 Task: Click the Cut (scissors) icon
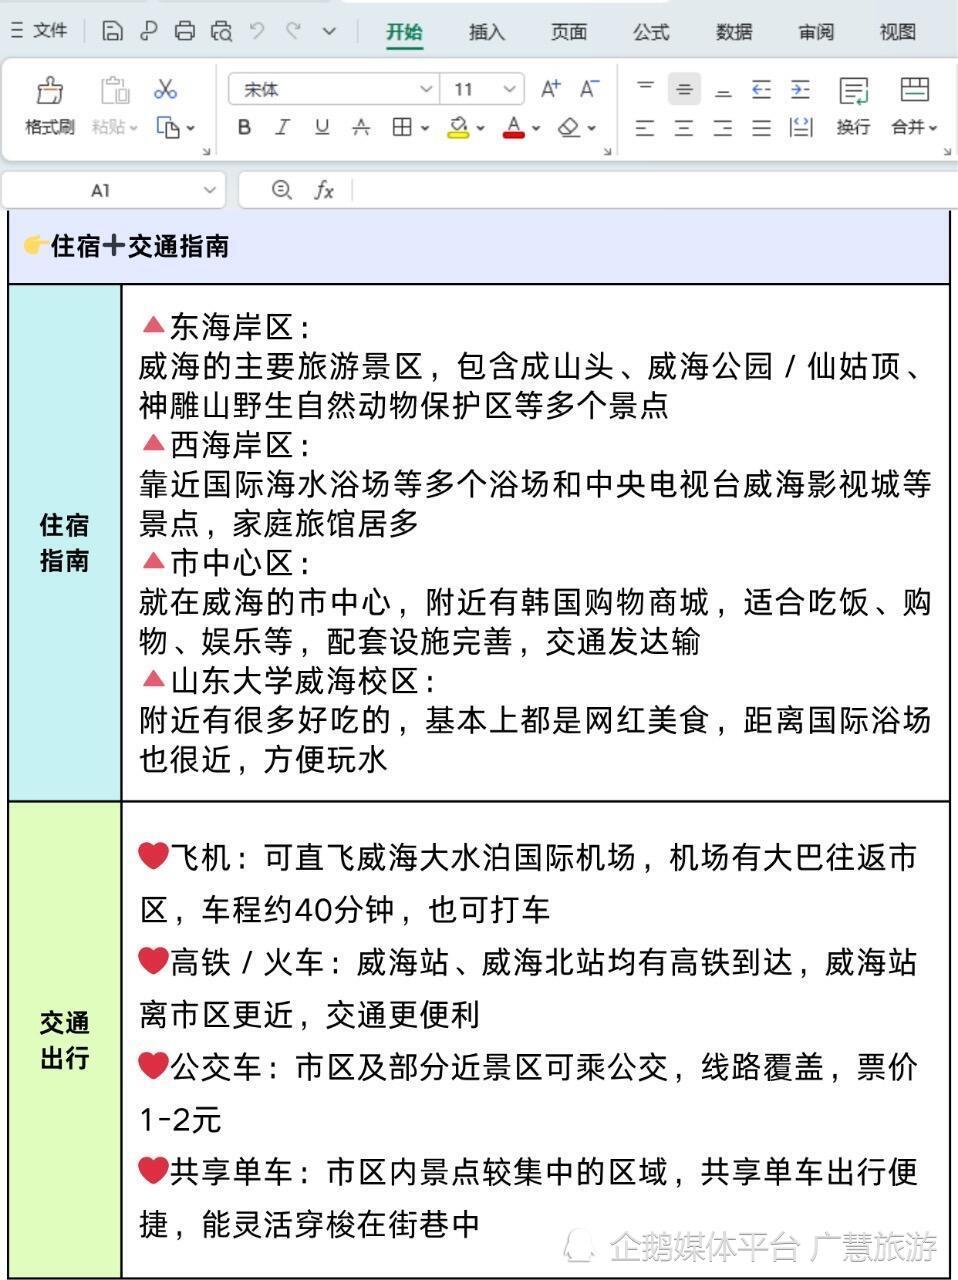166,89
